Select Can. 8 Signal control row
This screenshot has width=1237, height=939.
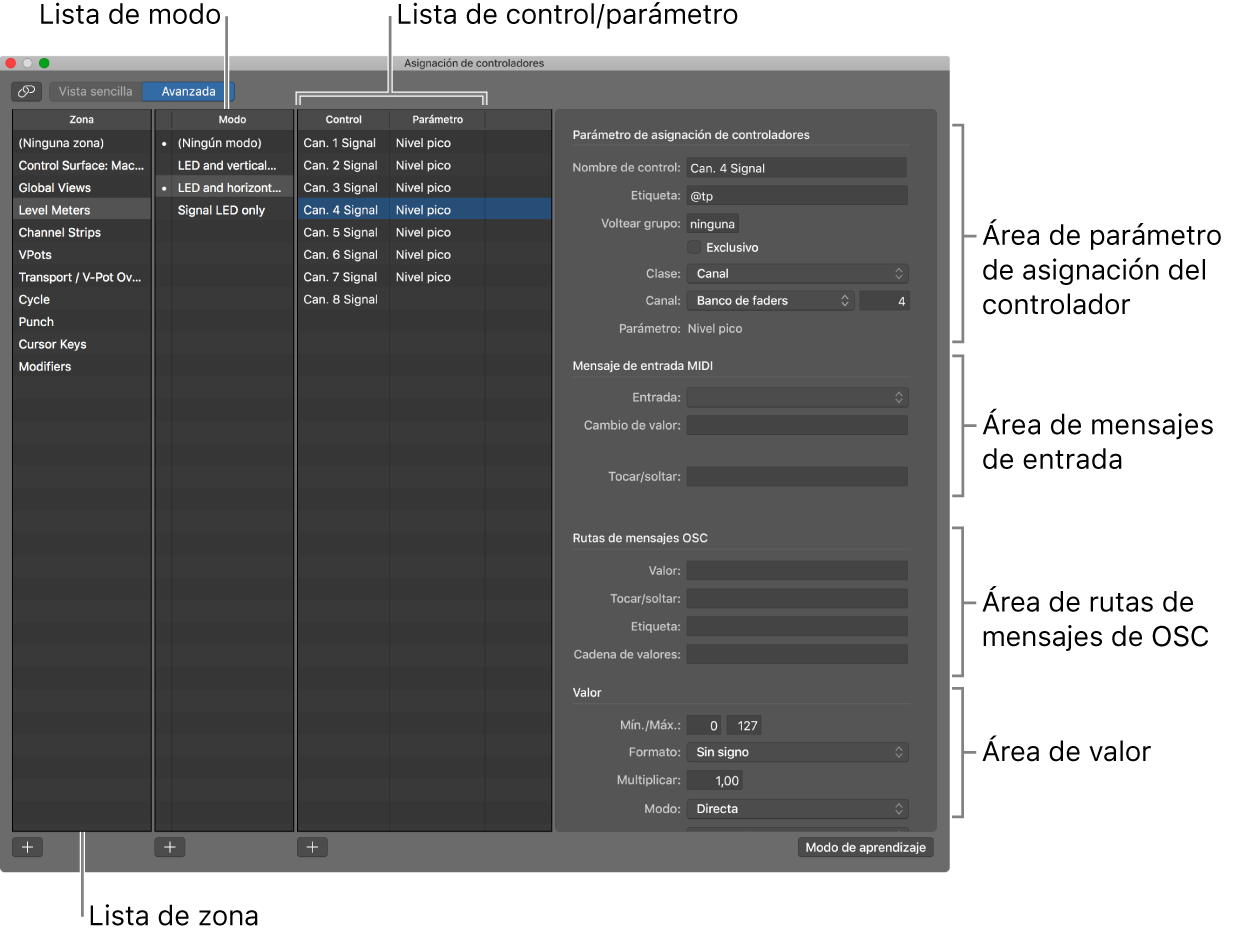click(x=340, y=299)
